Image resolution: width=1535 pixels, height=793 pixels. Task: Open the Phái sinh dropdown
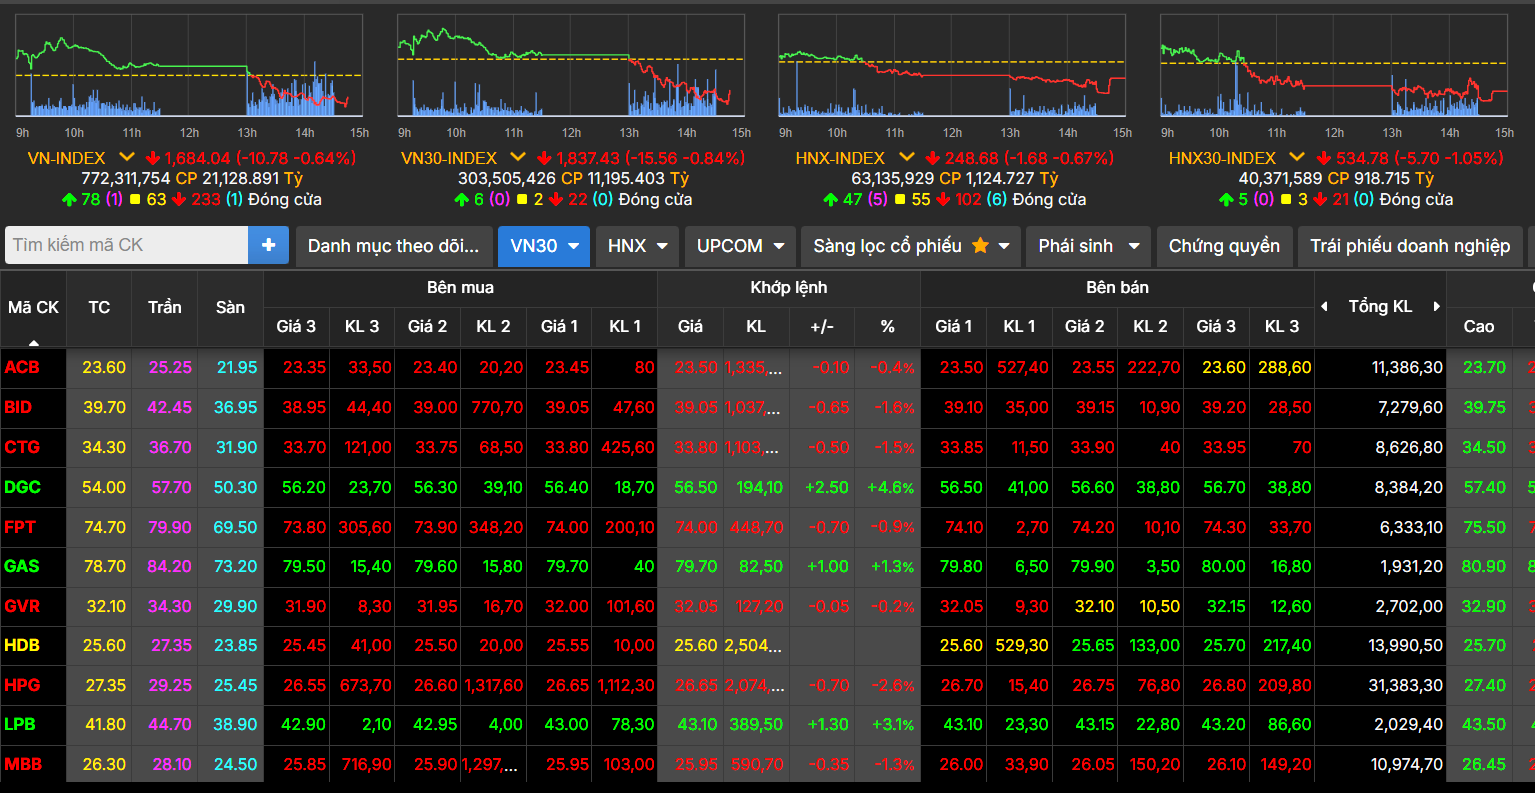1088,246
